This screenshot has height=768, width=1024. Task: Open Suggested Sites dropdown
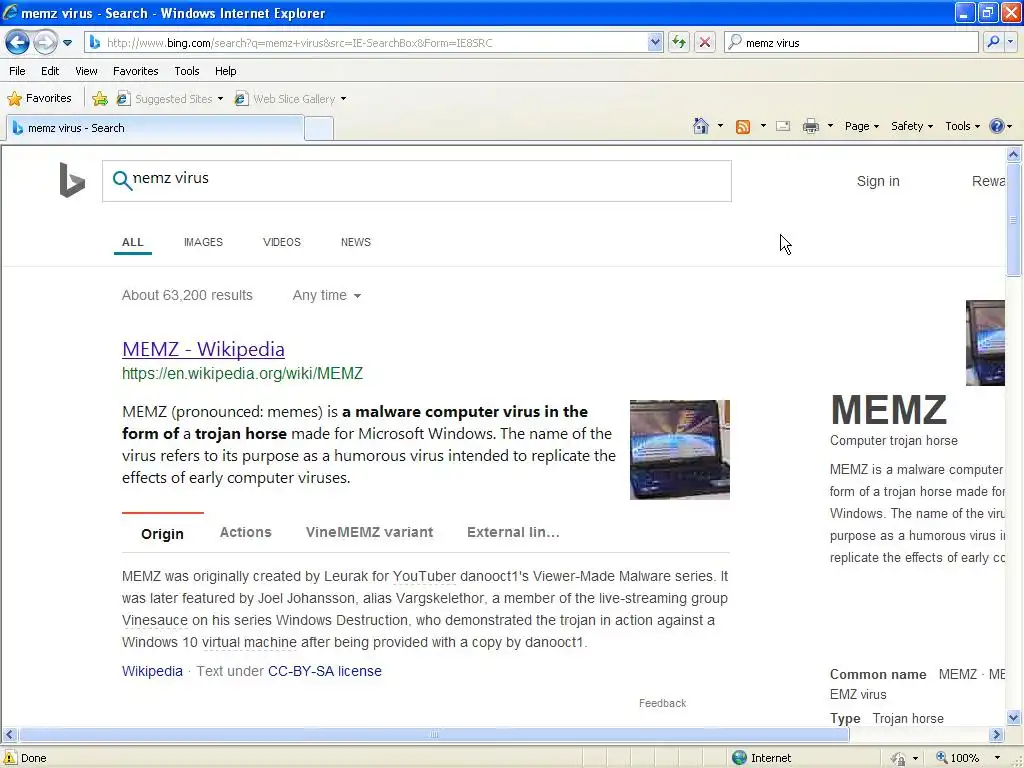(170, 99)
